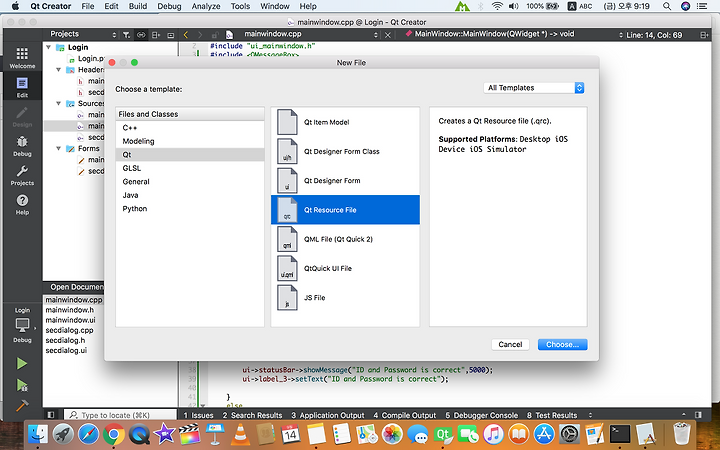This screenshot has width=720, height=450.
Task: Click the split projects pane icon
Action: point(156,35)
